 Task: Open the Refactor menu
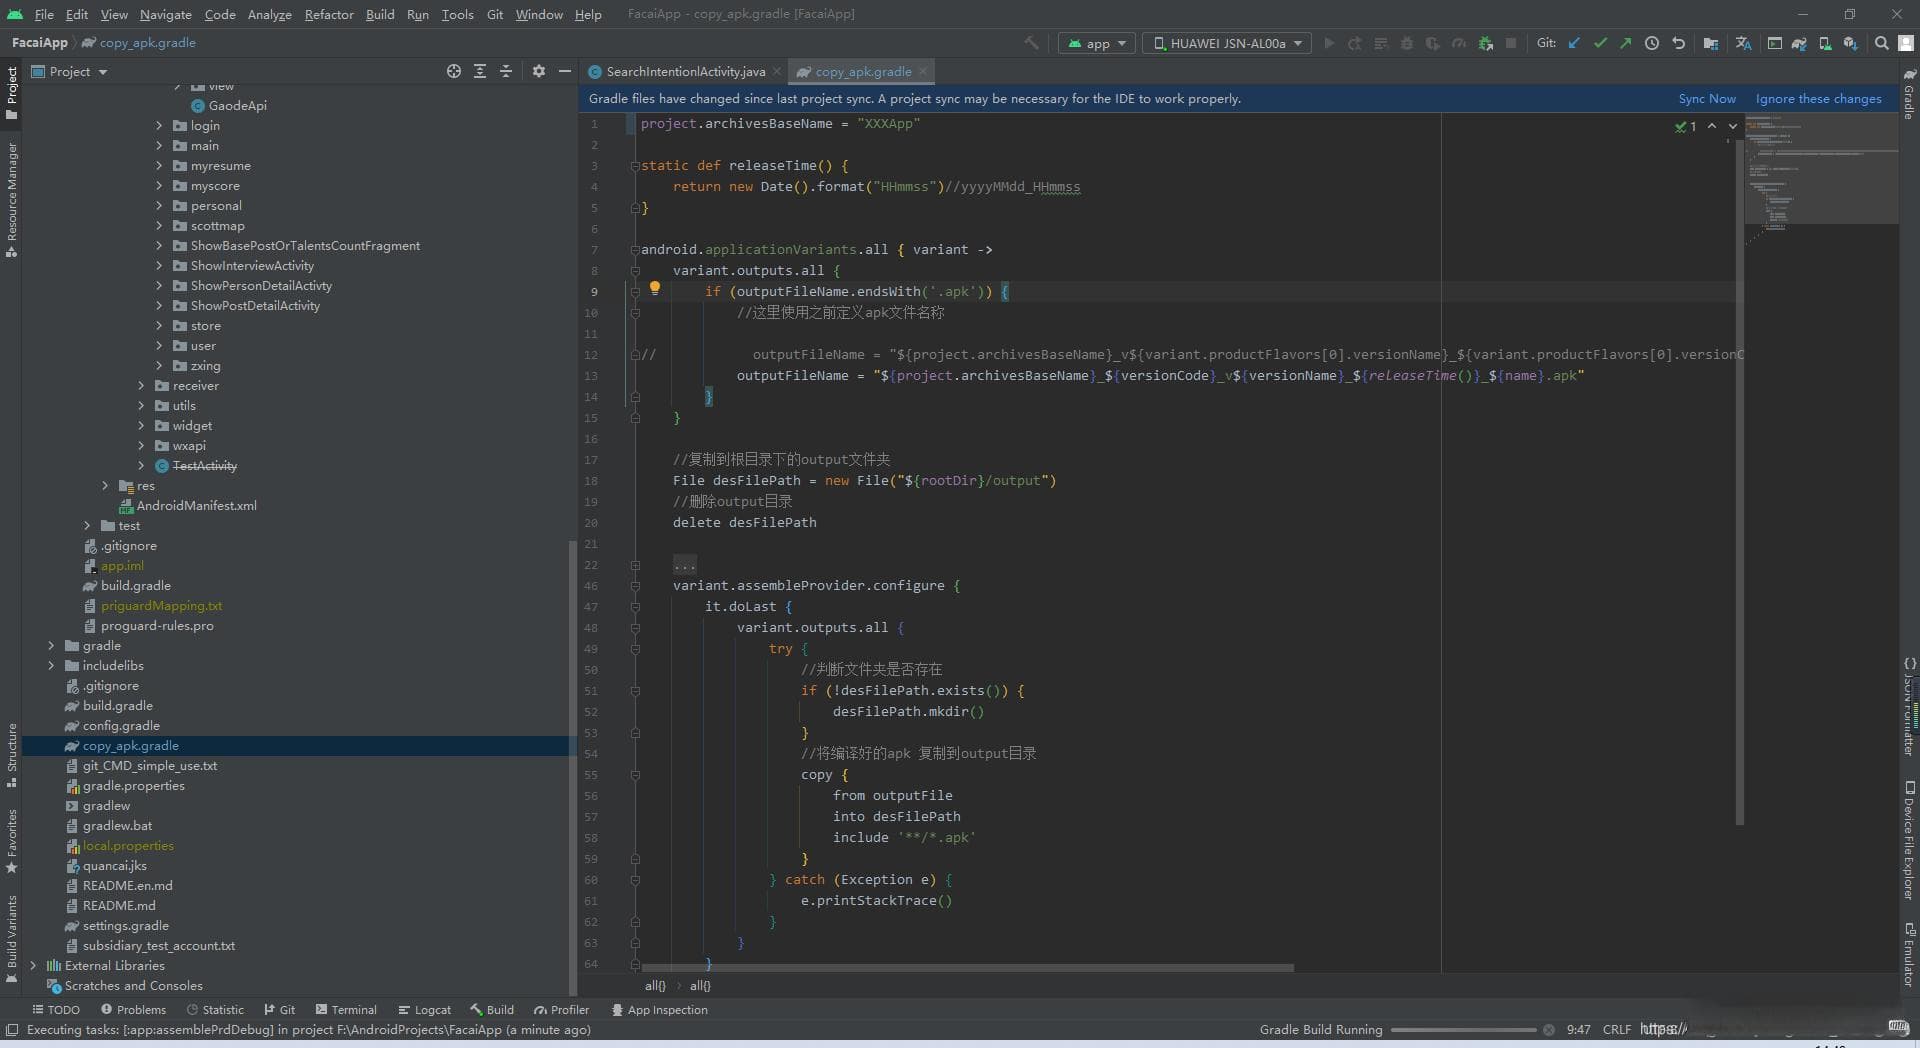[329, 14]
